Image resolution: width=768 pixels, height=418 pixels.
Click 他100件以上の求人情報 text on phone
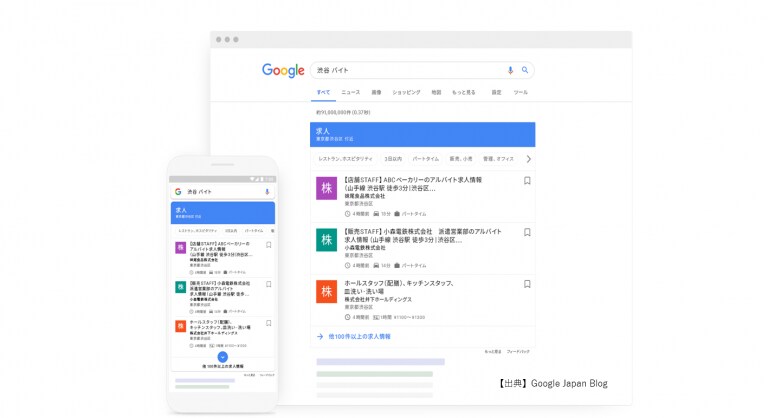click(223, 366)
